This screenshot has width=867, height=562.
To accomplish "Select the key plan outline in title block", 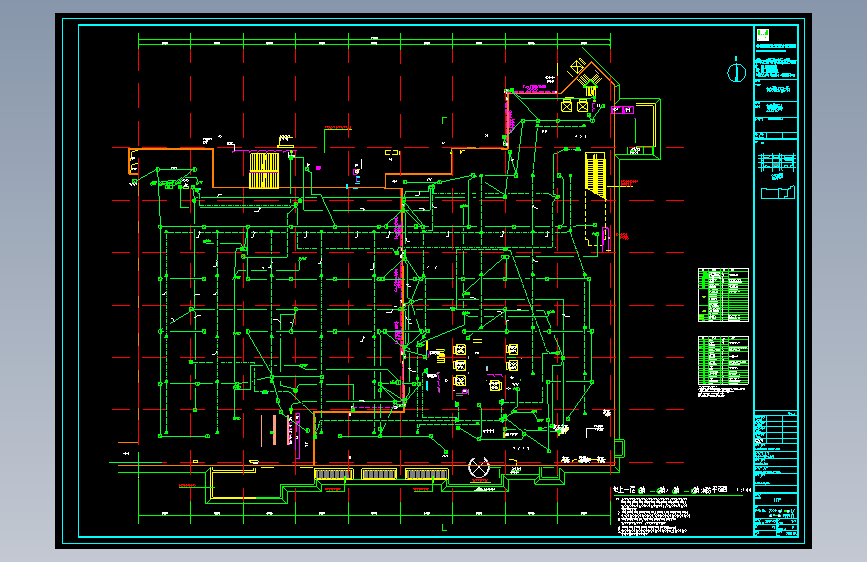I will (778, 192).
